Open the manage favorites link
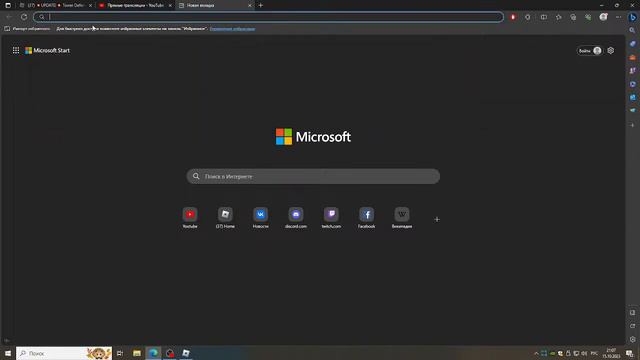This screenshot has height=360, width=640. click(x=232, y=29)
